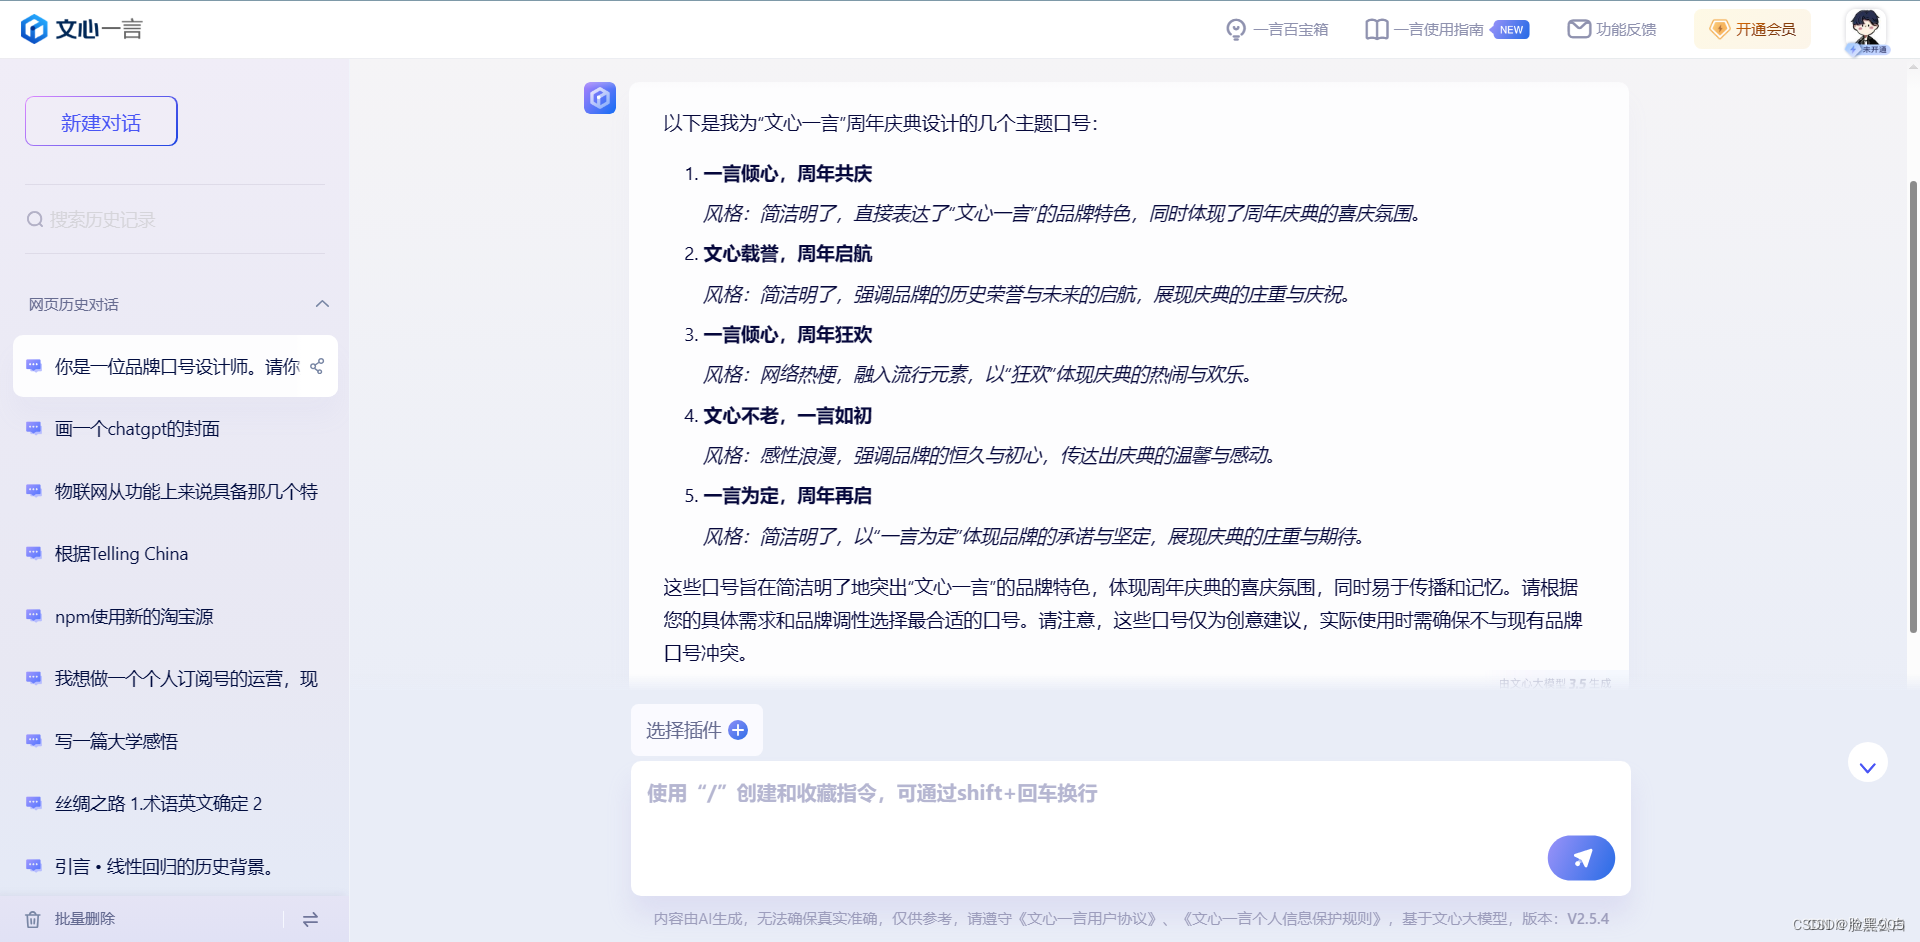Image resolution: width=1920 pixels, height=942 pixels.
Task: Click the assistant avatar icon
Action: (x=600, y=98)
